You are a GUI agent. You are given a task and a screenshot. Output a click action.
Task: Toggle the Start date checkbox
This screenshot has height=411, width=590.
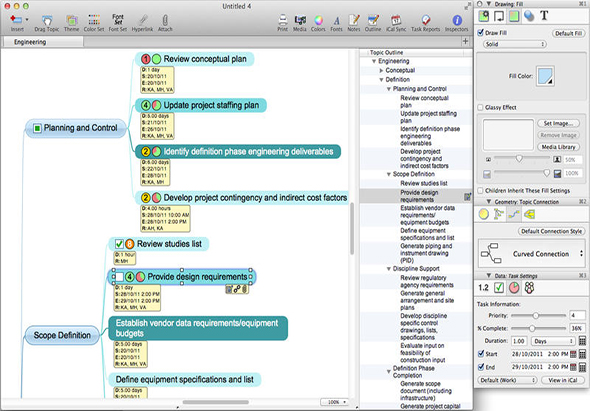click(x=481, y=353)
